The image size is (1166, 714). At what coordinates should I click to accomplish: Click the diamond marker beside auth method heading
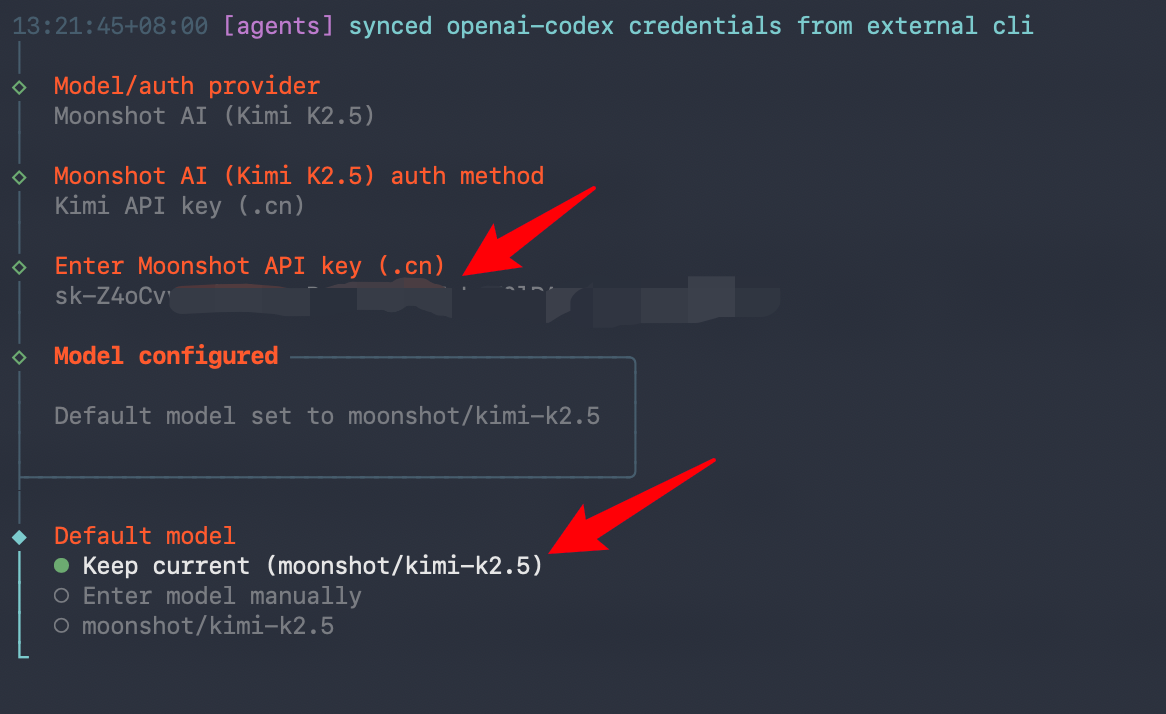pos(19,177)
